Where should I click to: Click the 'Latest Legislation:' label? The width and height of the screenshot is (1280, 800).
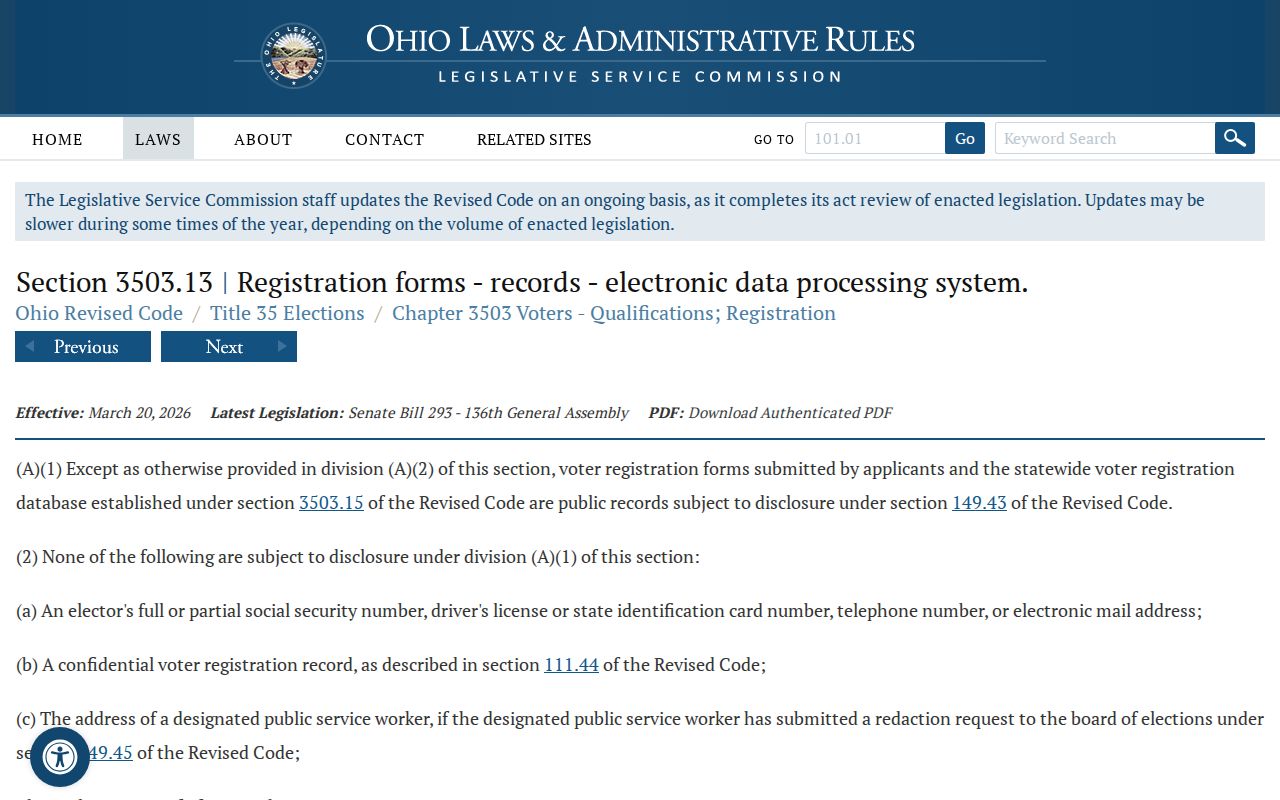277,412
